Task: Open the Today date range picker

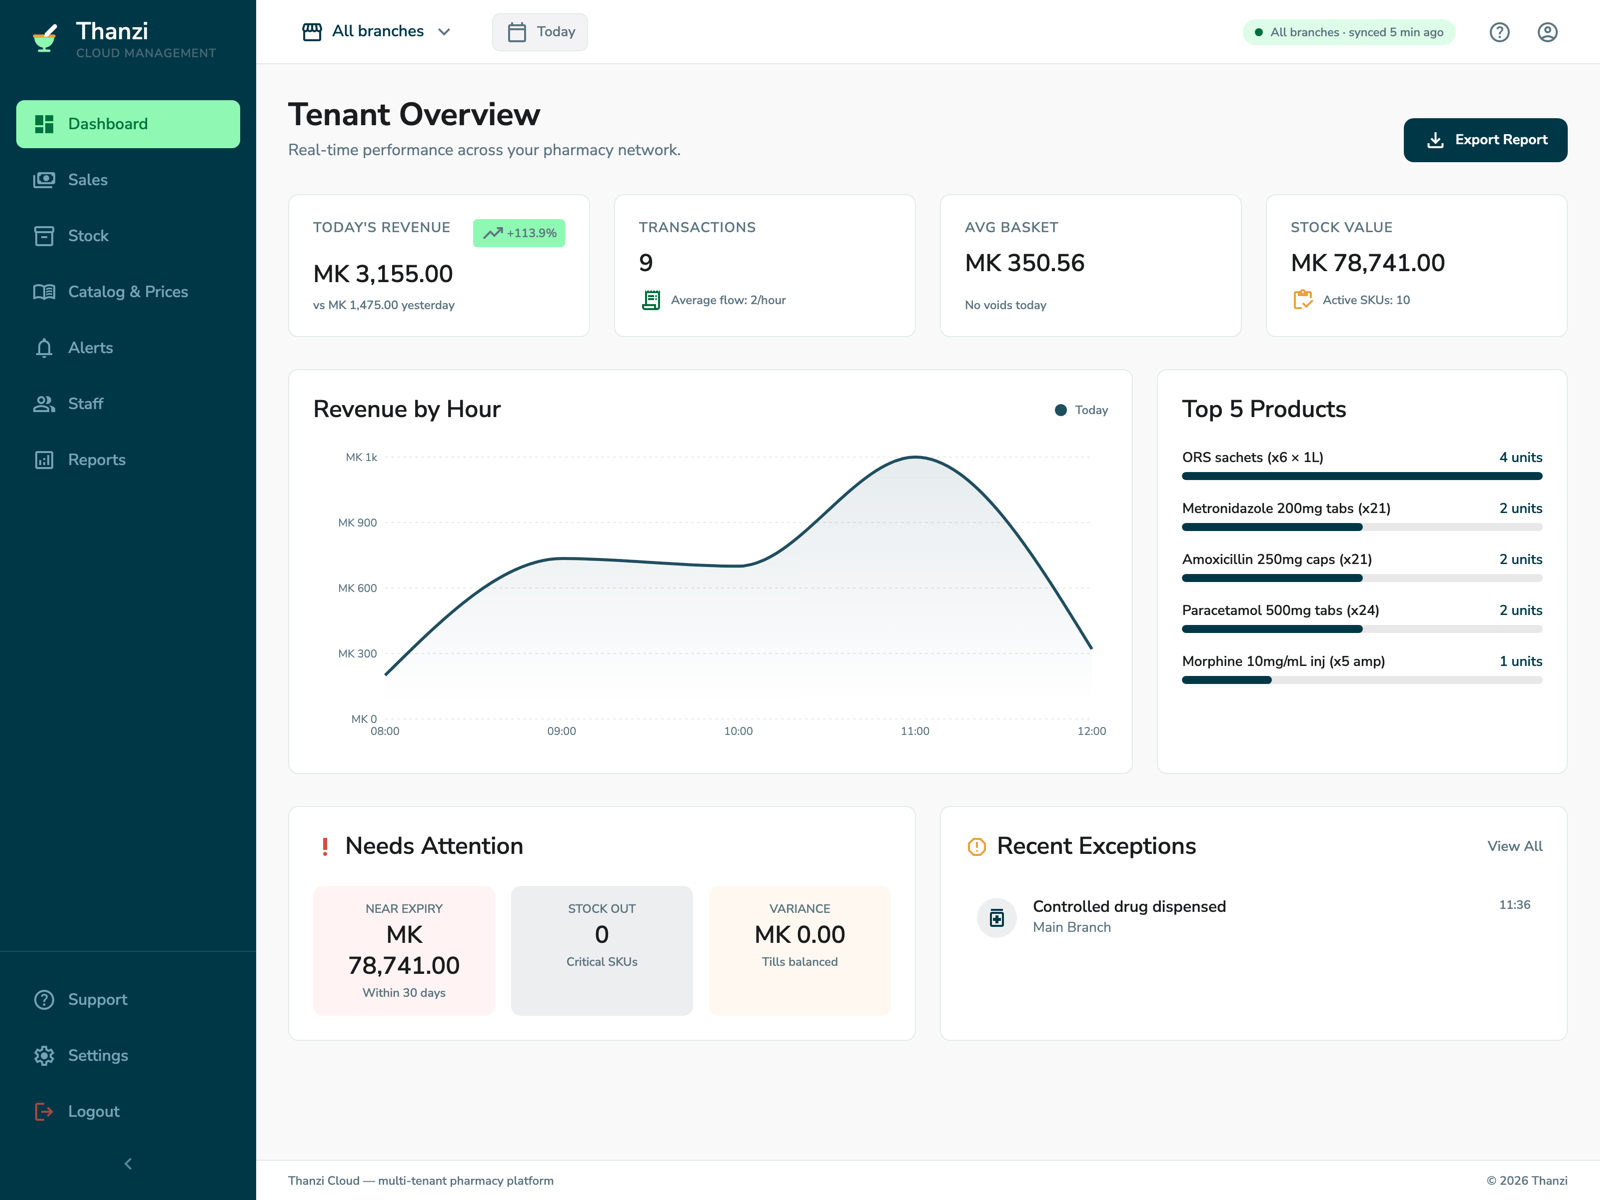Action: [x=540, y=32]
